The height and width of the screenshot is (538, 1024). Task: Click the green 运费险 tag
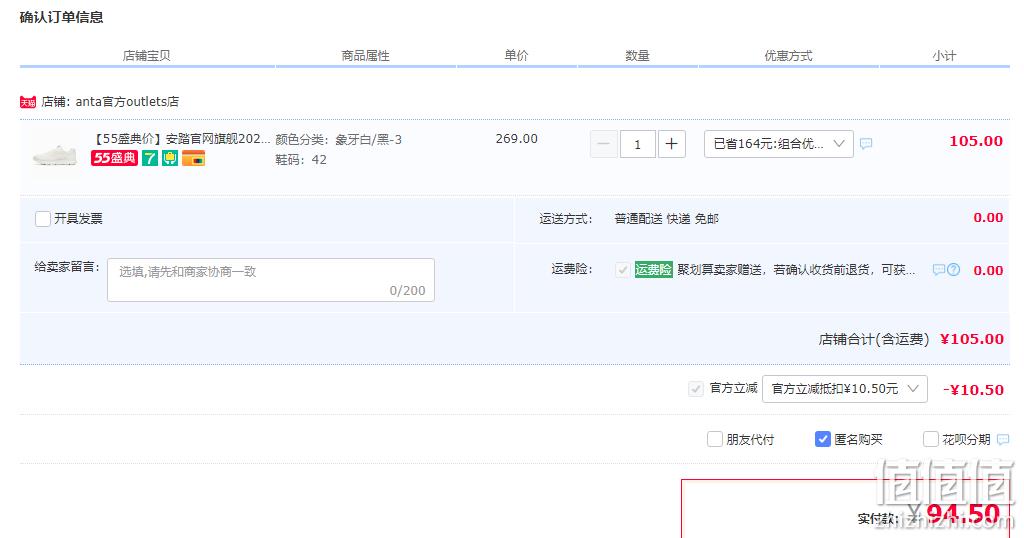(x=653, y=269)
